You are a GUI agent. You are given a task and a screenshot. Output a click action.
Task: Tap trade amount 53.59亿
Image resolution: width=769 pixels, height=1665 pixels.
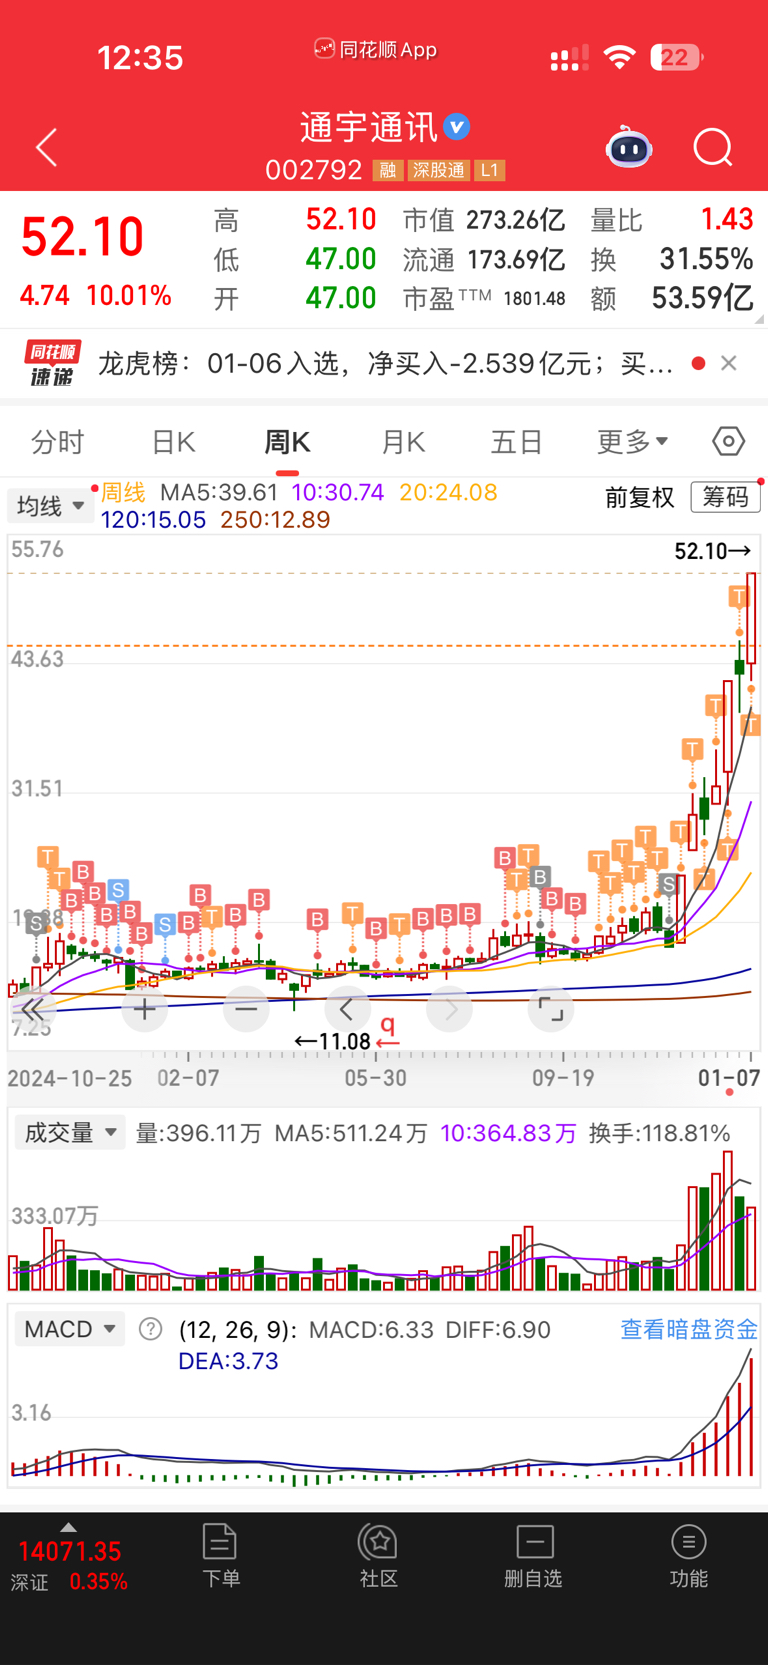pyautogui.click(x=703, y=298)
